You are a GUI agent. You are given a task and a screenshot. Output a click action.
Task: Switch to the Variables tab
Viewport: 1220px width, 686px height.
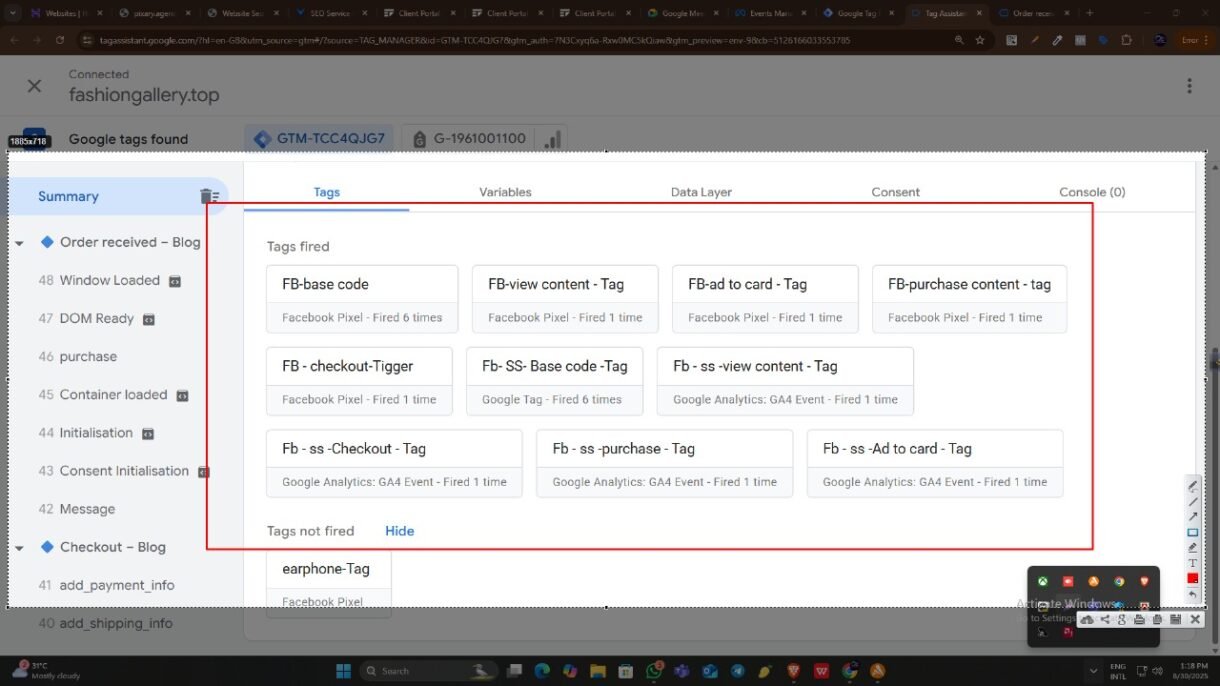coord(505,192)
